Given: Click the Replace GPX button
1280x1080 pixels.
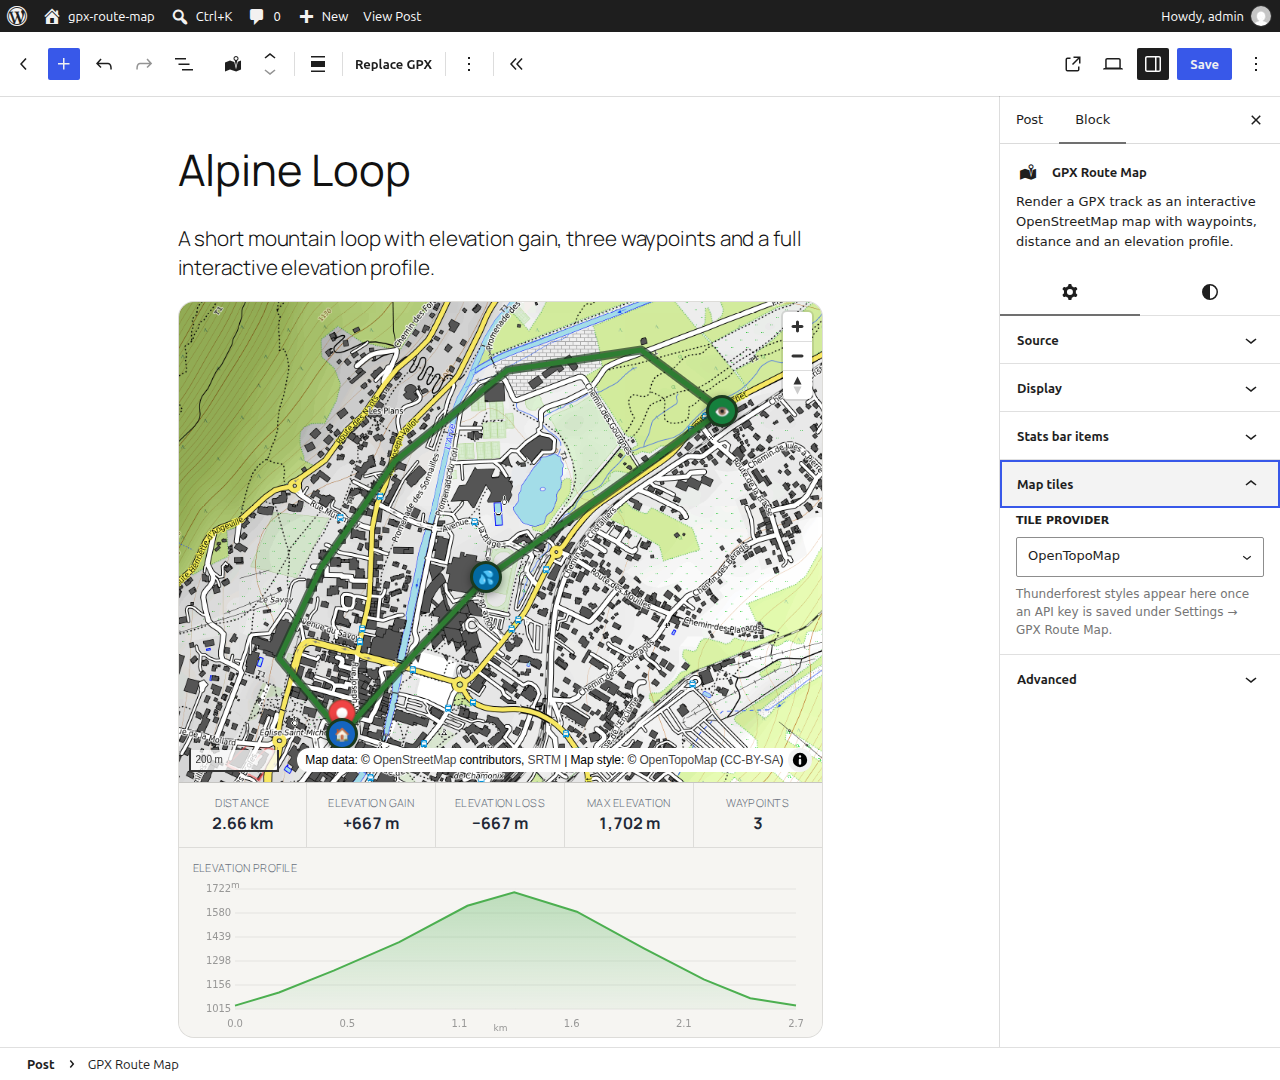Looking at the screenshot, I should click(x=393, y=64).
